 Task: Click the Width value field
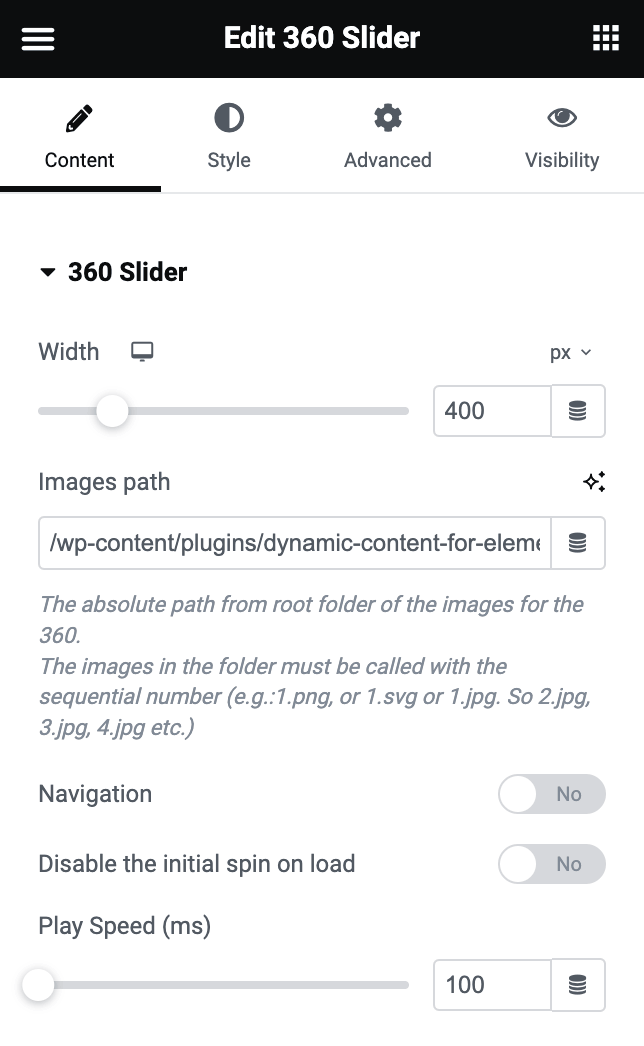click(x=491, y=411)
